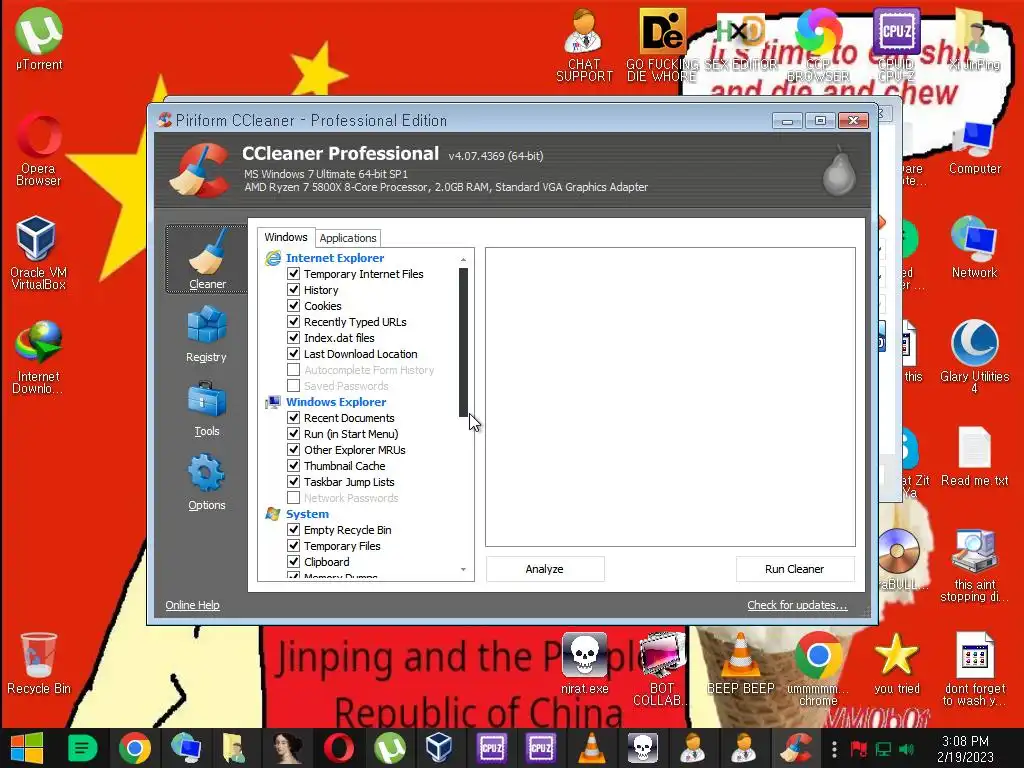The width and height of the screenshot is (1024, 768).
Task: Open 'you tried' star desktop icon
Action: pyautogui.click(x=896, y=664)
